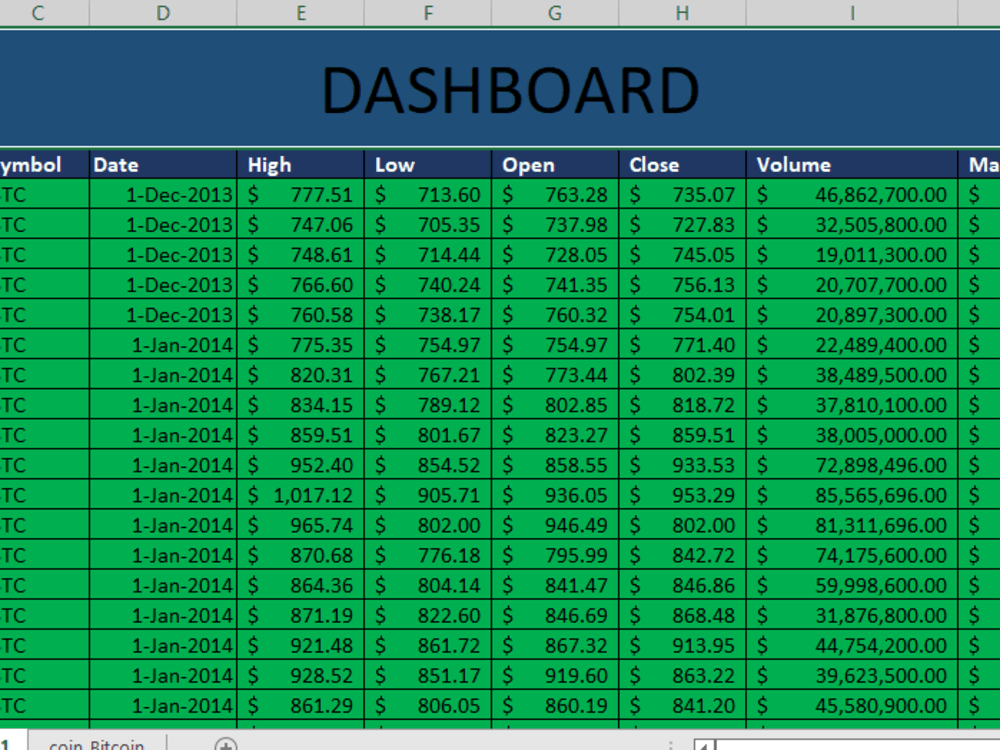The height and width of the screenshot is (750, 1000).
Task: Click the Volume table header
Action: [x=852, y=165]
